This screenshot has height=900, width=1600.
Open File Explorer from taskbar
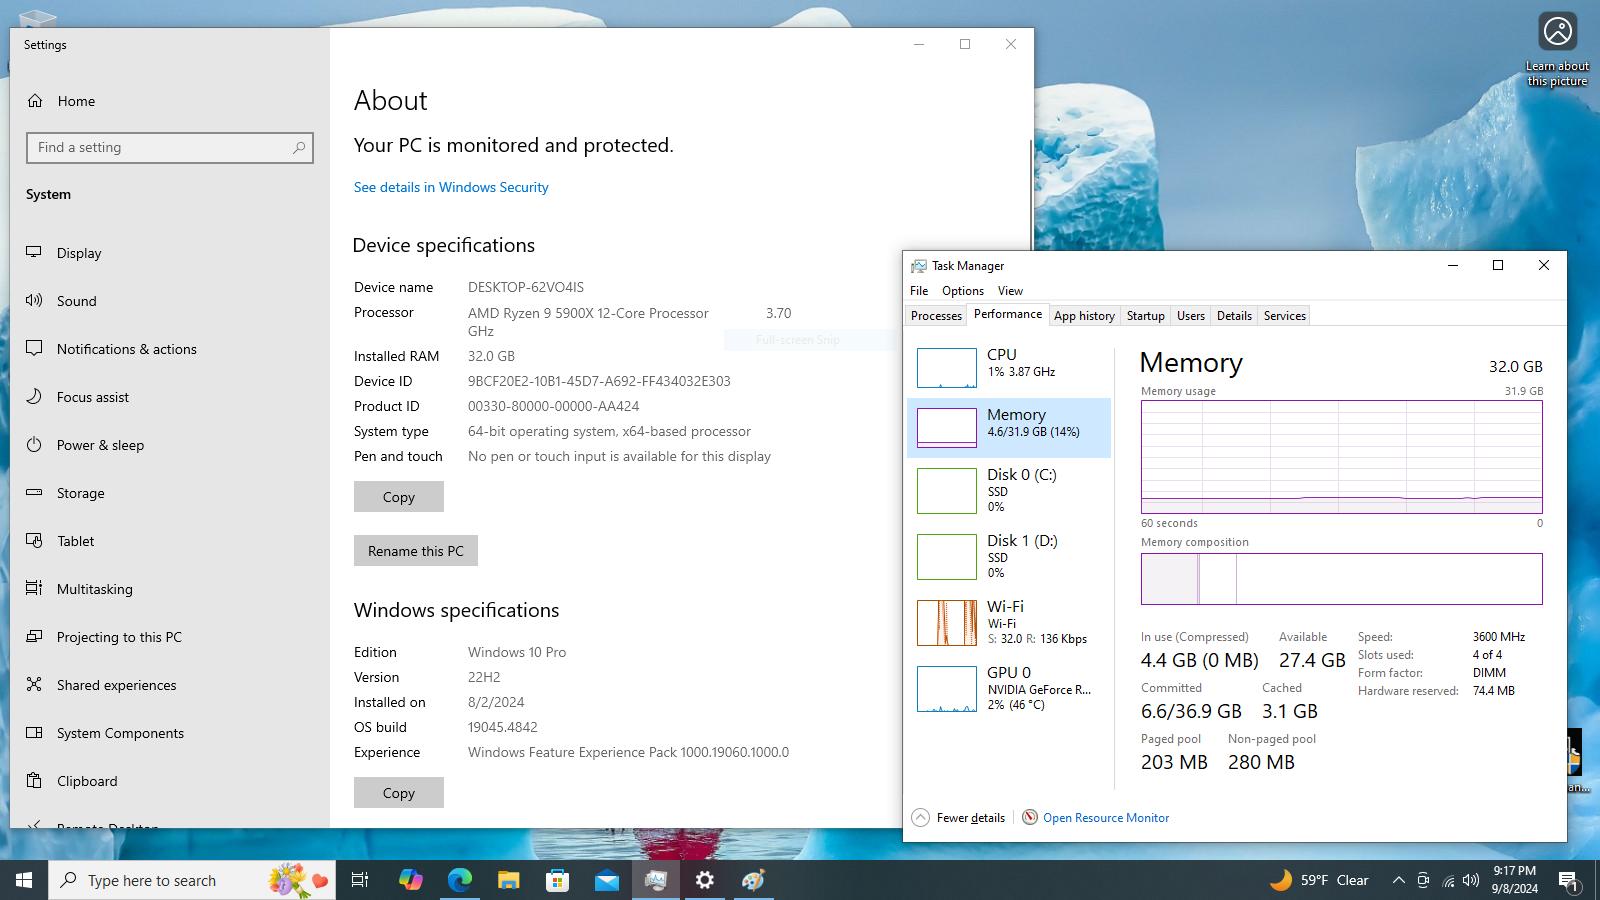coord(508,880)
